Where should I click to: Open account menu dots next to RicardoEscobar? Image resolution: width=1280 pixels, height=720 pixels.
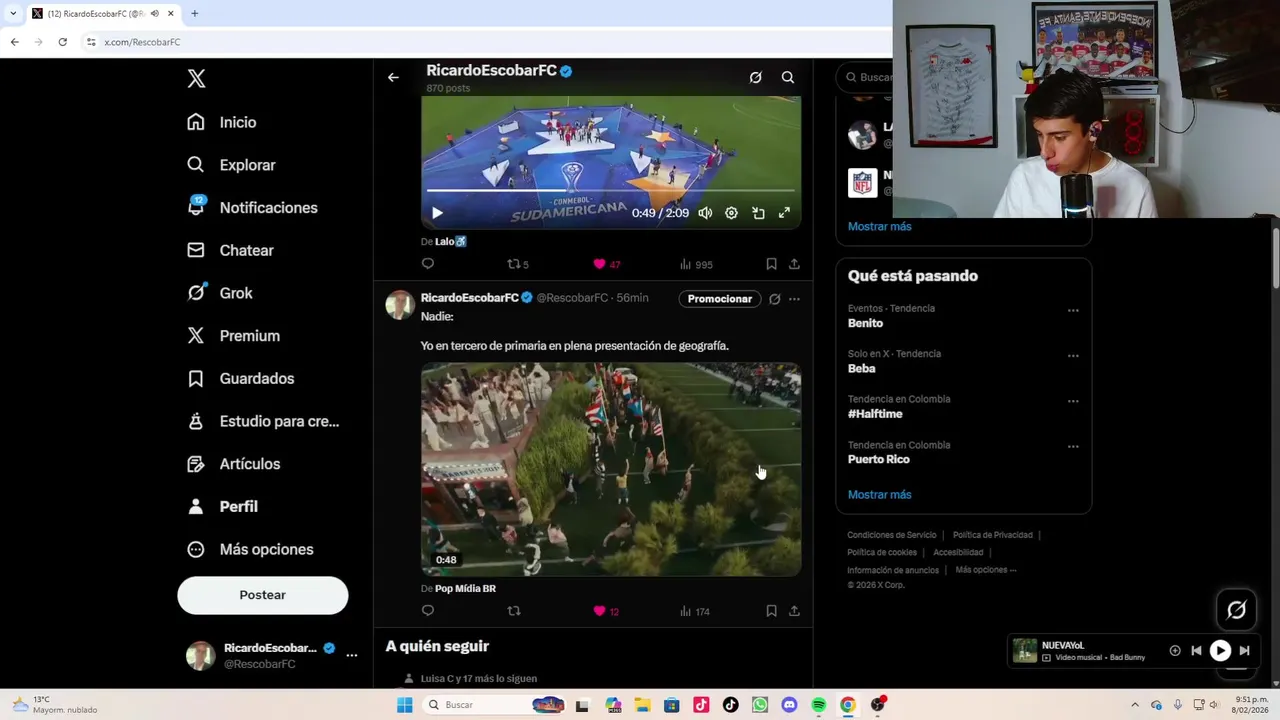(352, 655)
